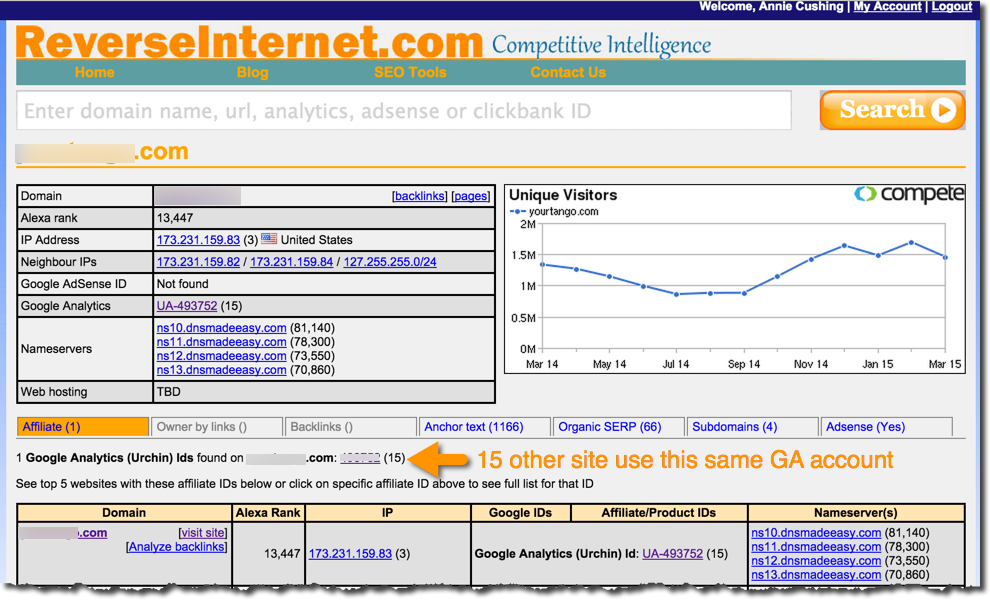Focus the domain search input field
This screenshot has height=601, width=990.
(x=403, y=110)
